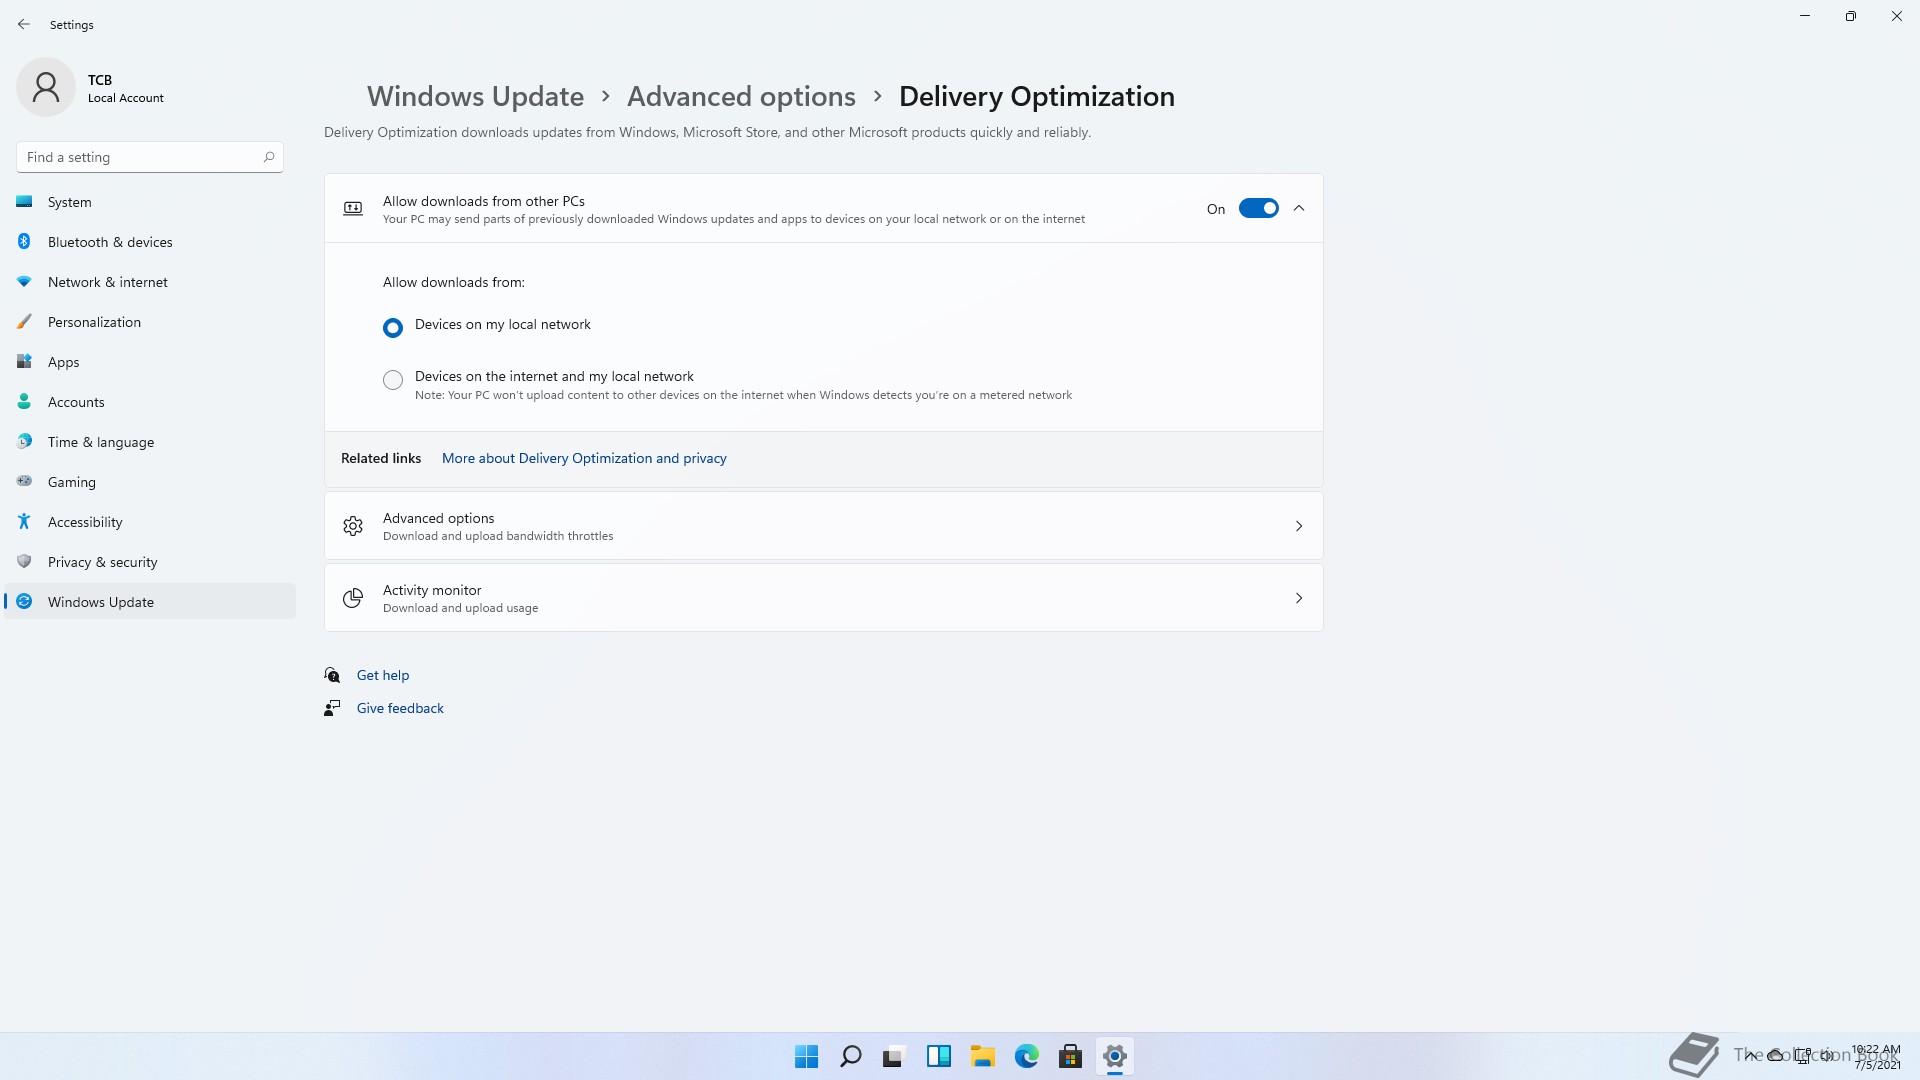Select Windows Update in sidebar
1920x1080 pixels.
(x=150, y=602)
